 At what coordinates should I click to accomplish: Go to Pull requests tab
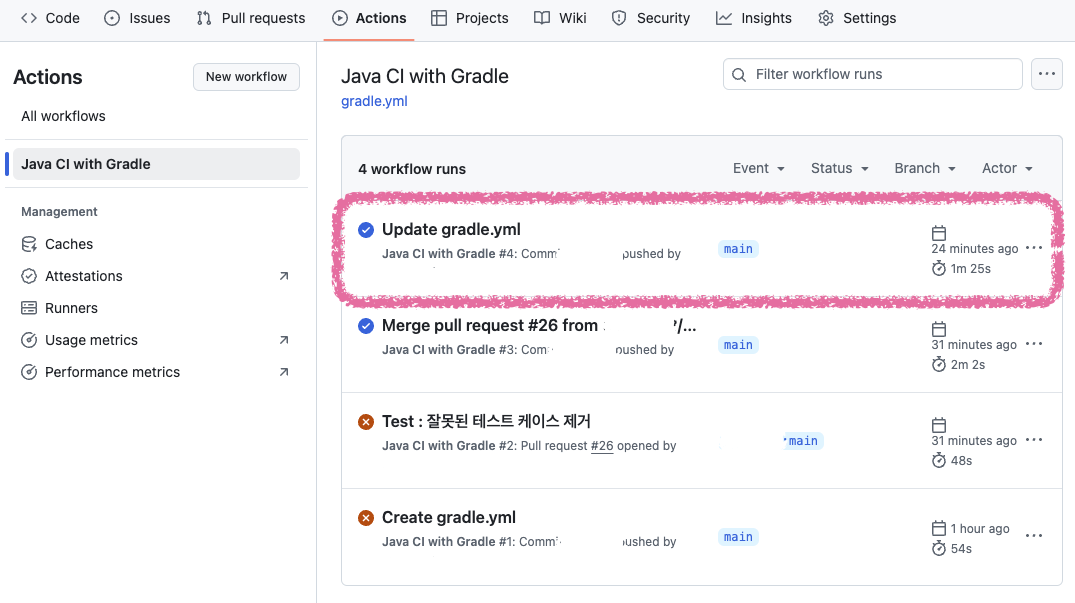pyautogui.click(x=250, y=19)
